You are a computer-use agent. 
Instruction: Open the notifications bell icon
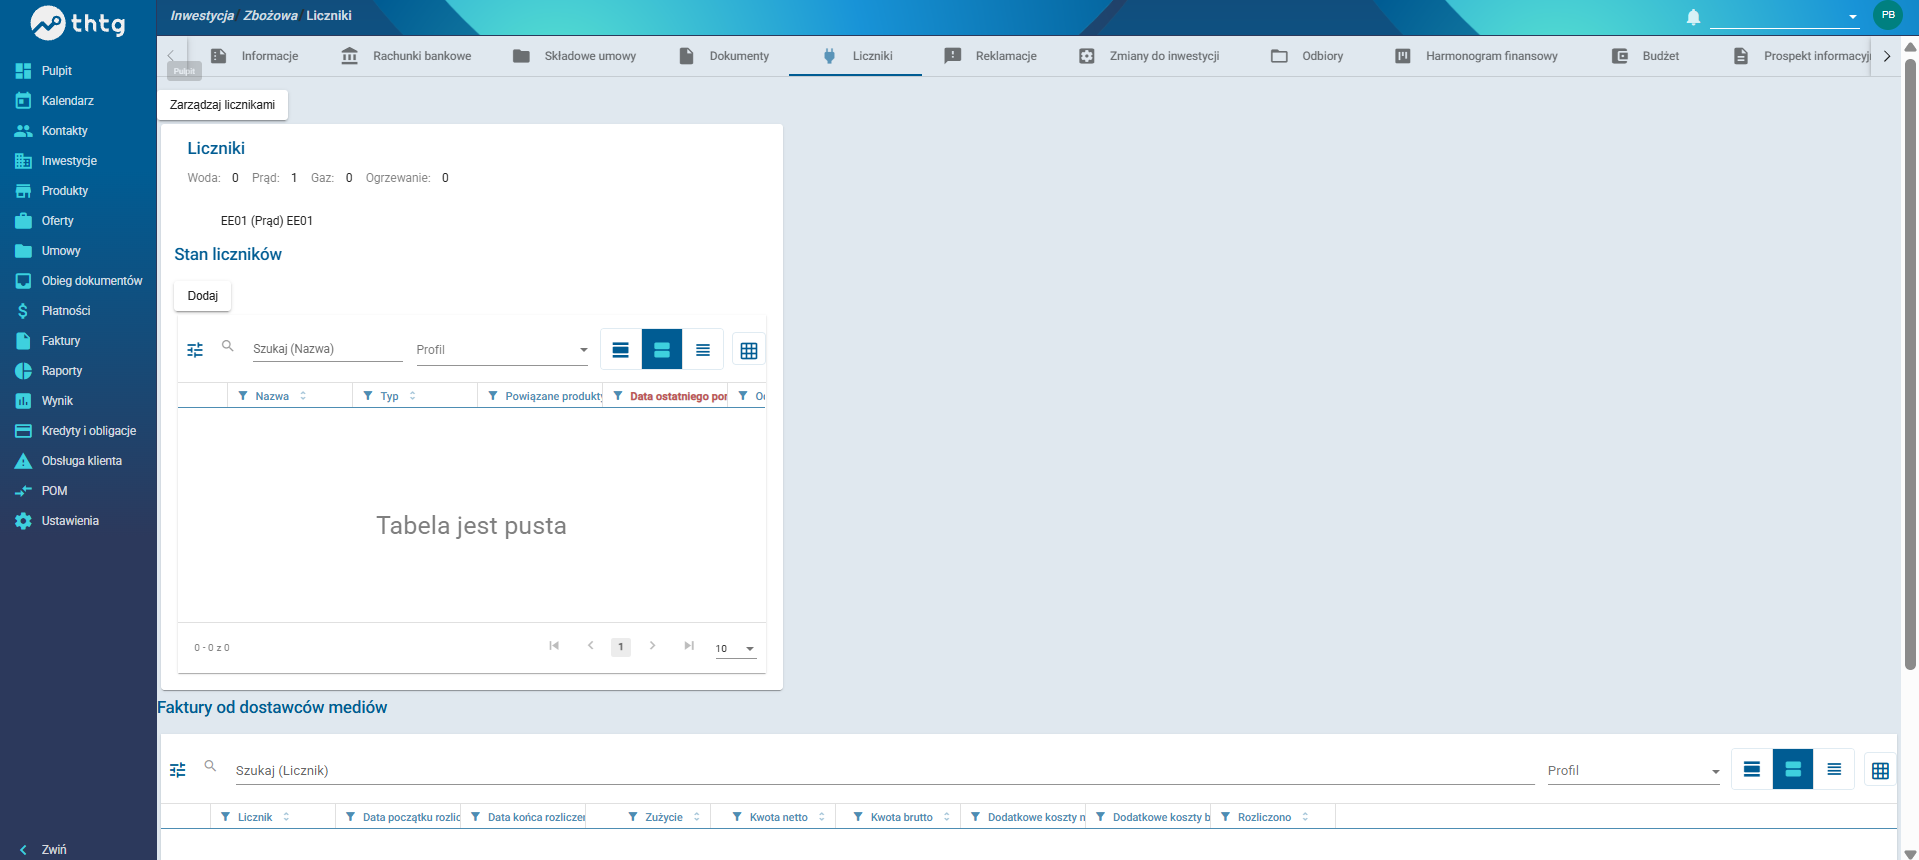click(1693, 17)
